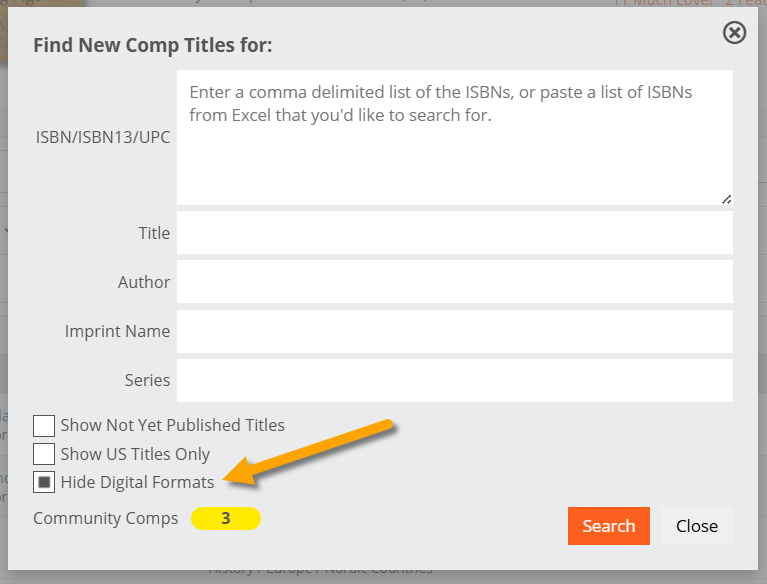
Task: Run the orange Search button
Action: pyautogui.click(x=609, y=526)
